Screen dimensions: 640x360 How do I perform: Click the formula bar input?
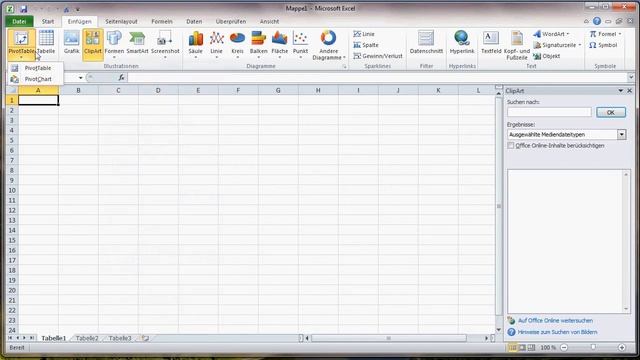[x=377, y=77]
